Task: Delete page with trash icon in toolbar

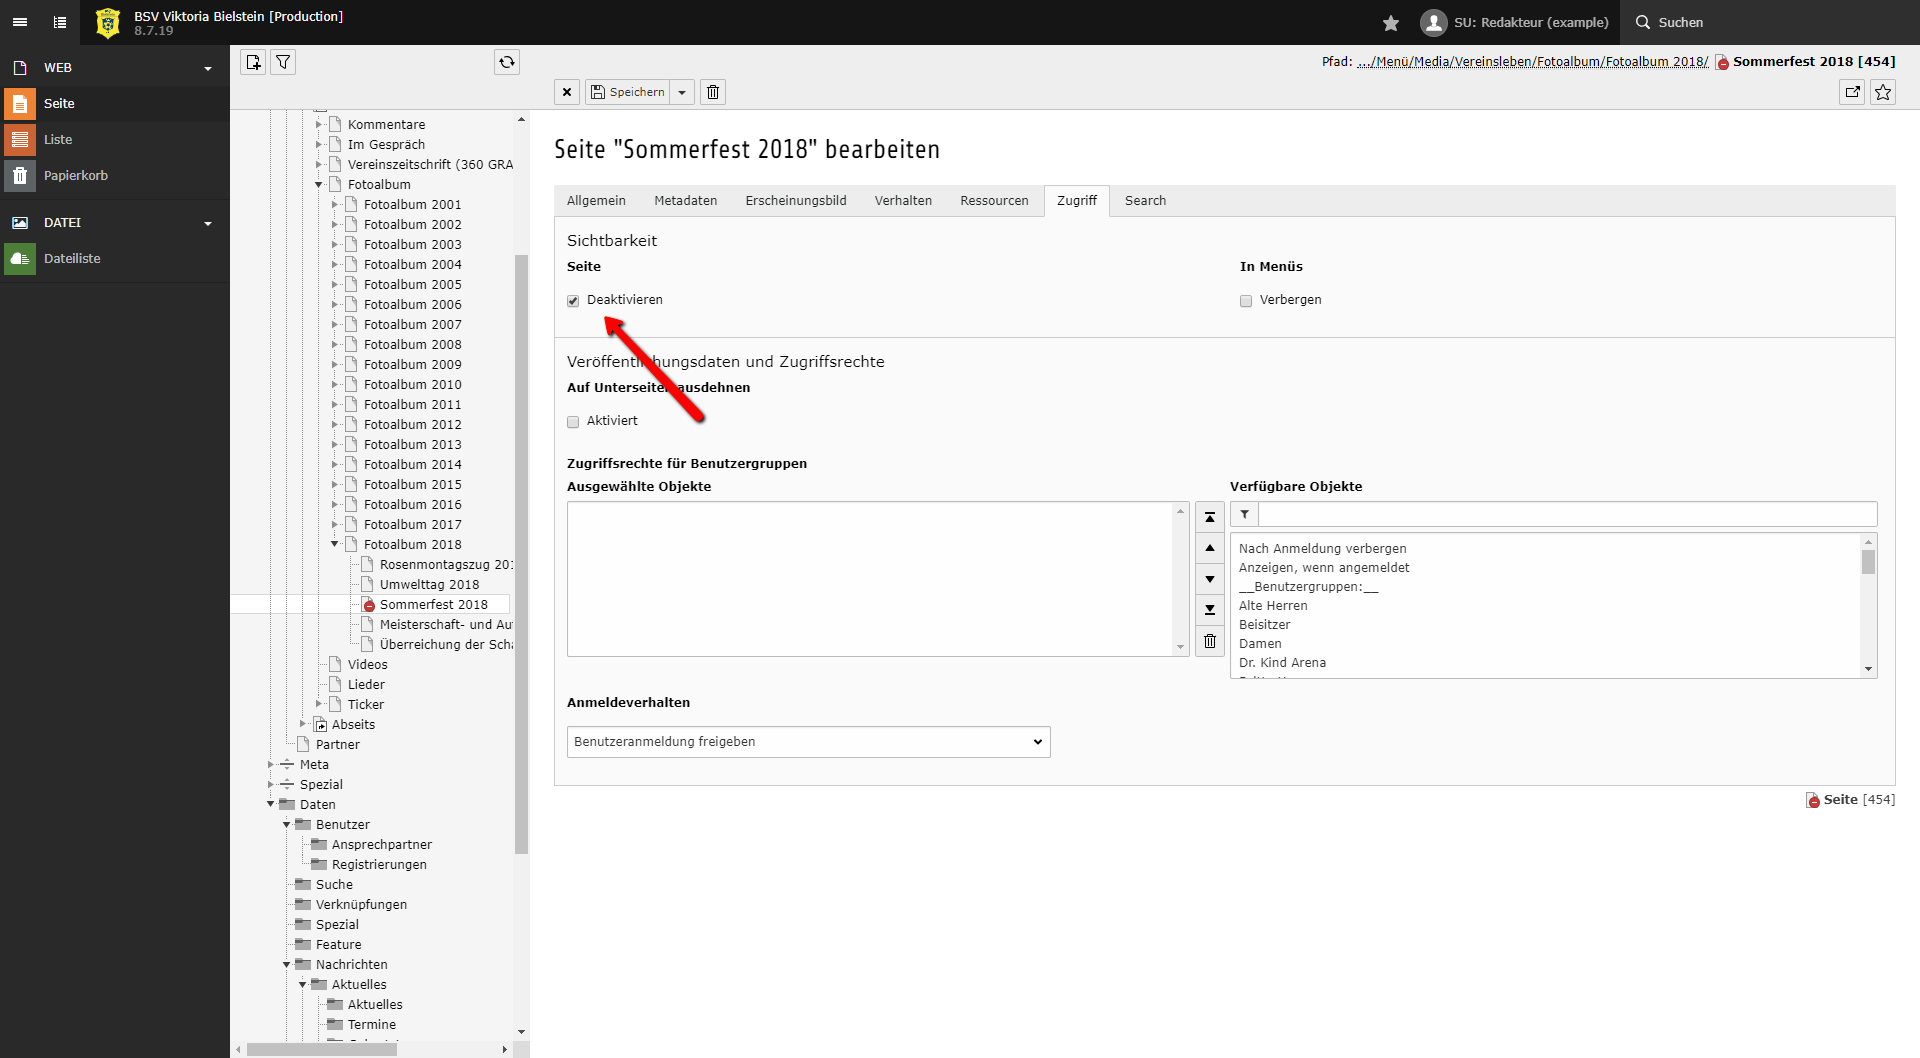Action: (713, 92)
